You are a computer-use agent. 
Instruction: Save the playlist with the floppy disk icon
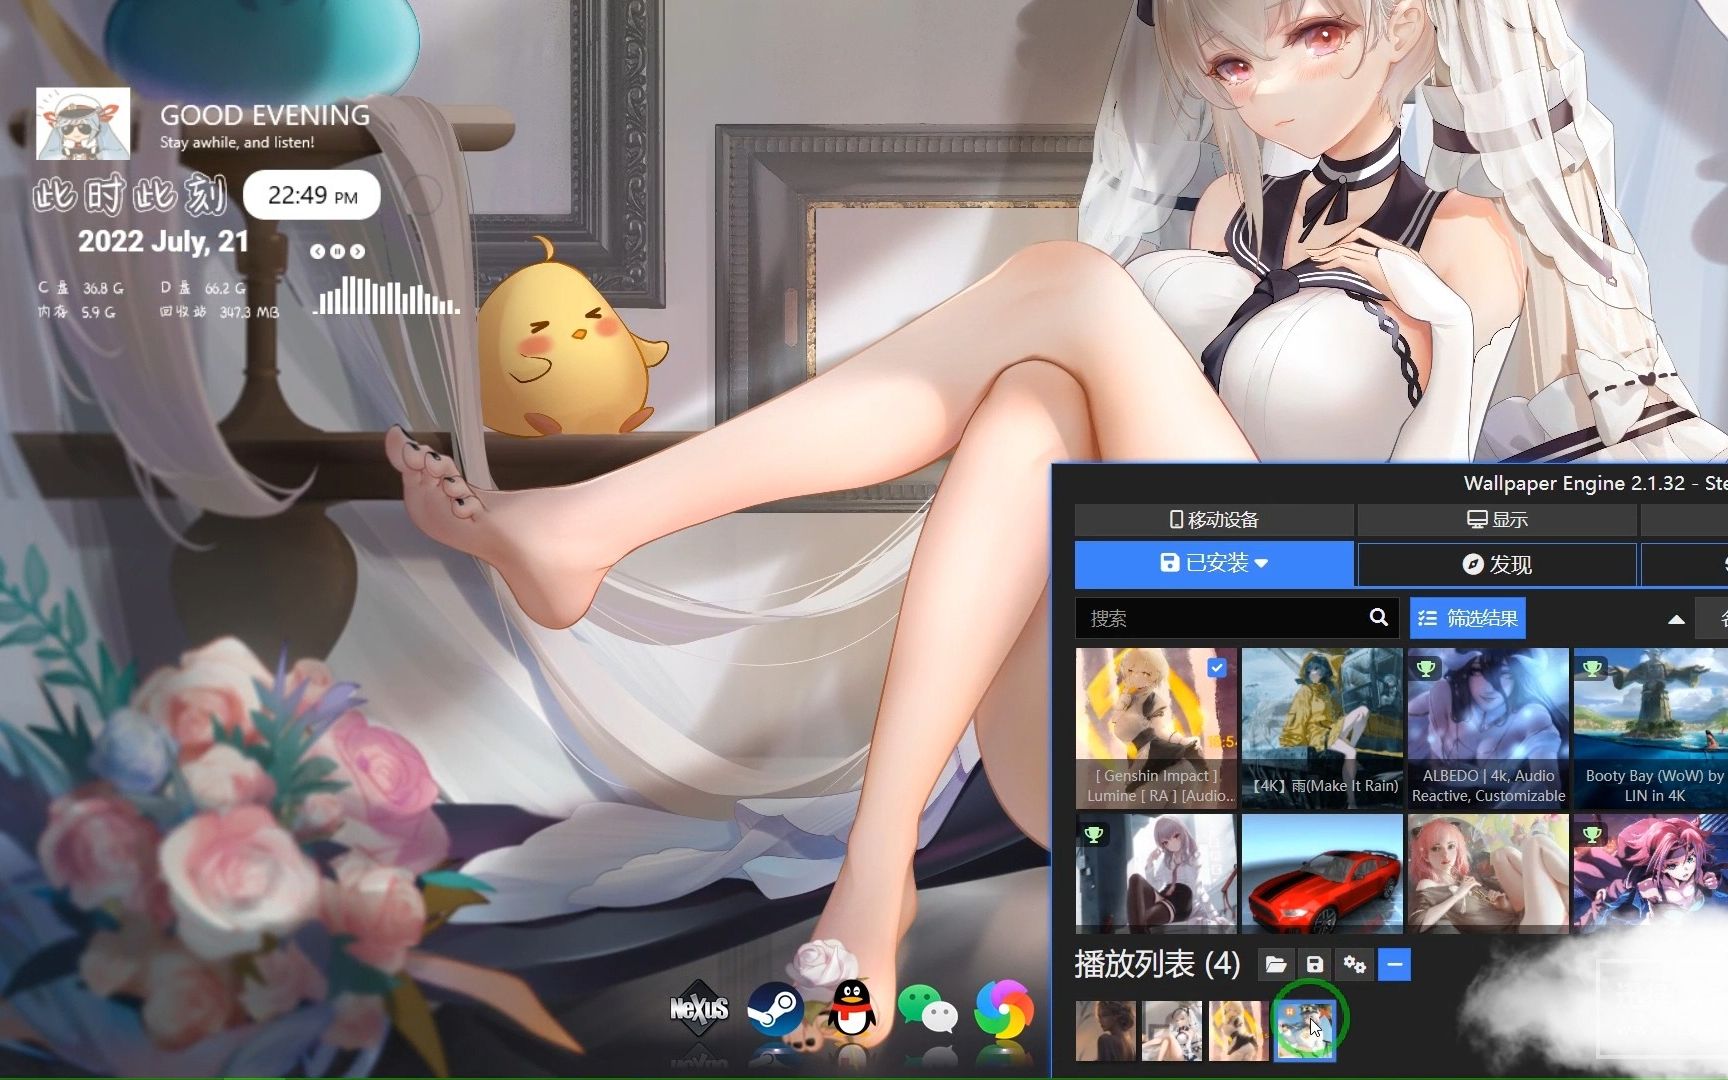point(1315,964)
